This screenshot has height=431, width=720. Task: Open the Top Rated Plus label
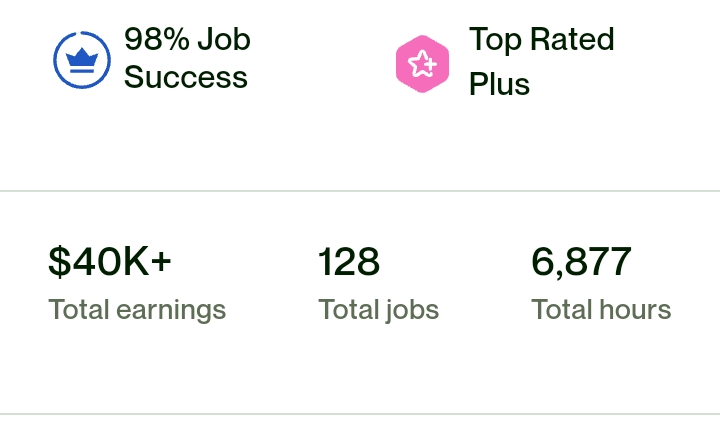tap(541, 61)
